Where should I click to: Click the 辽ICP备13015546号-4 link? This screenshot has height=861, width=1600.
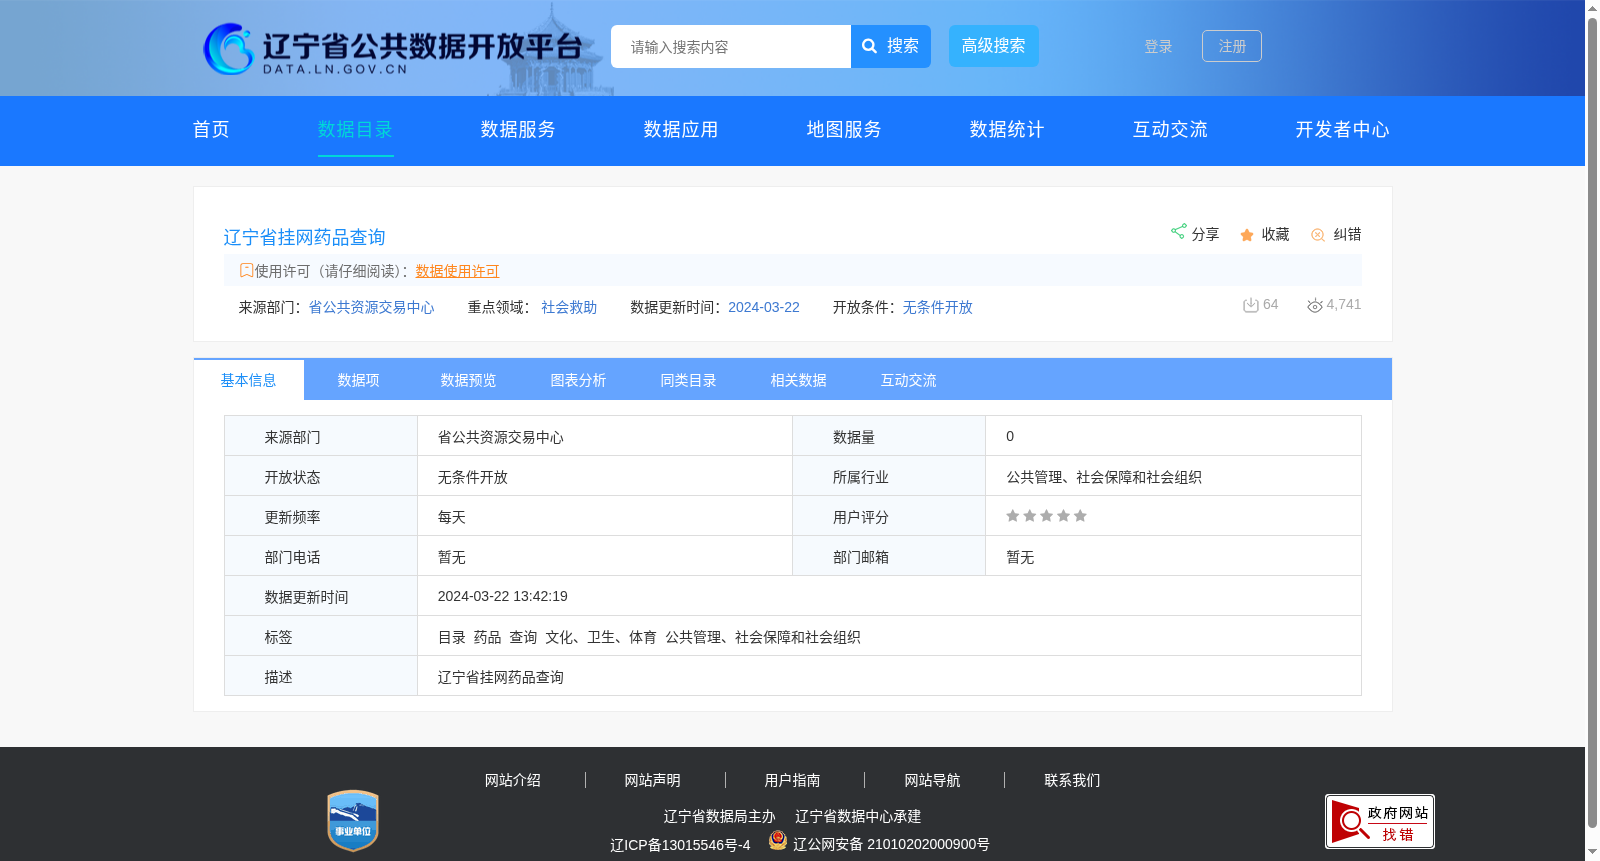[680, 845]
